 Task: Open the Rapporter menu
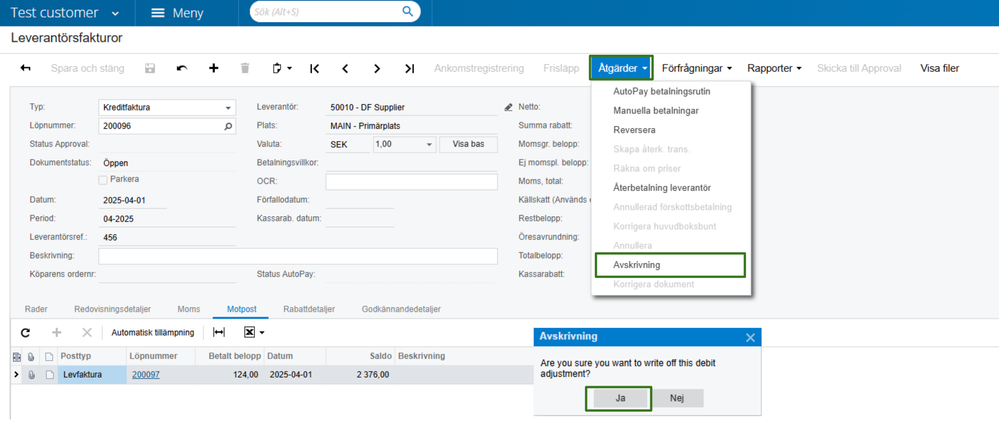[774, 68]
